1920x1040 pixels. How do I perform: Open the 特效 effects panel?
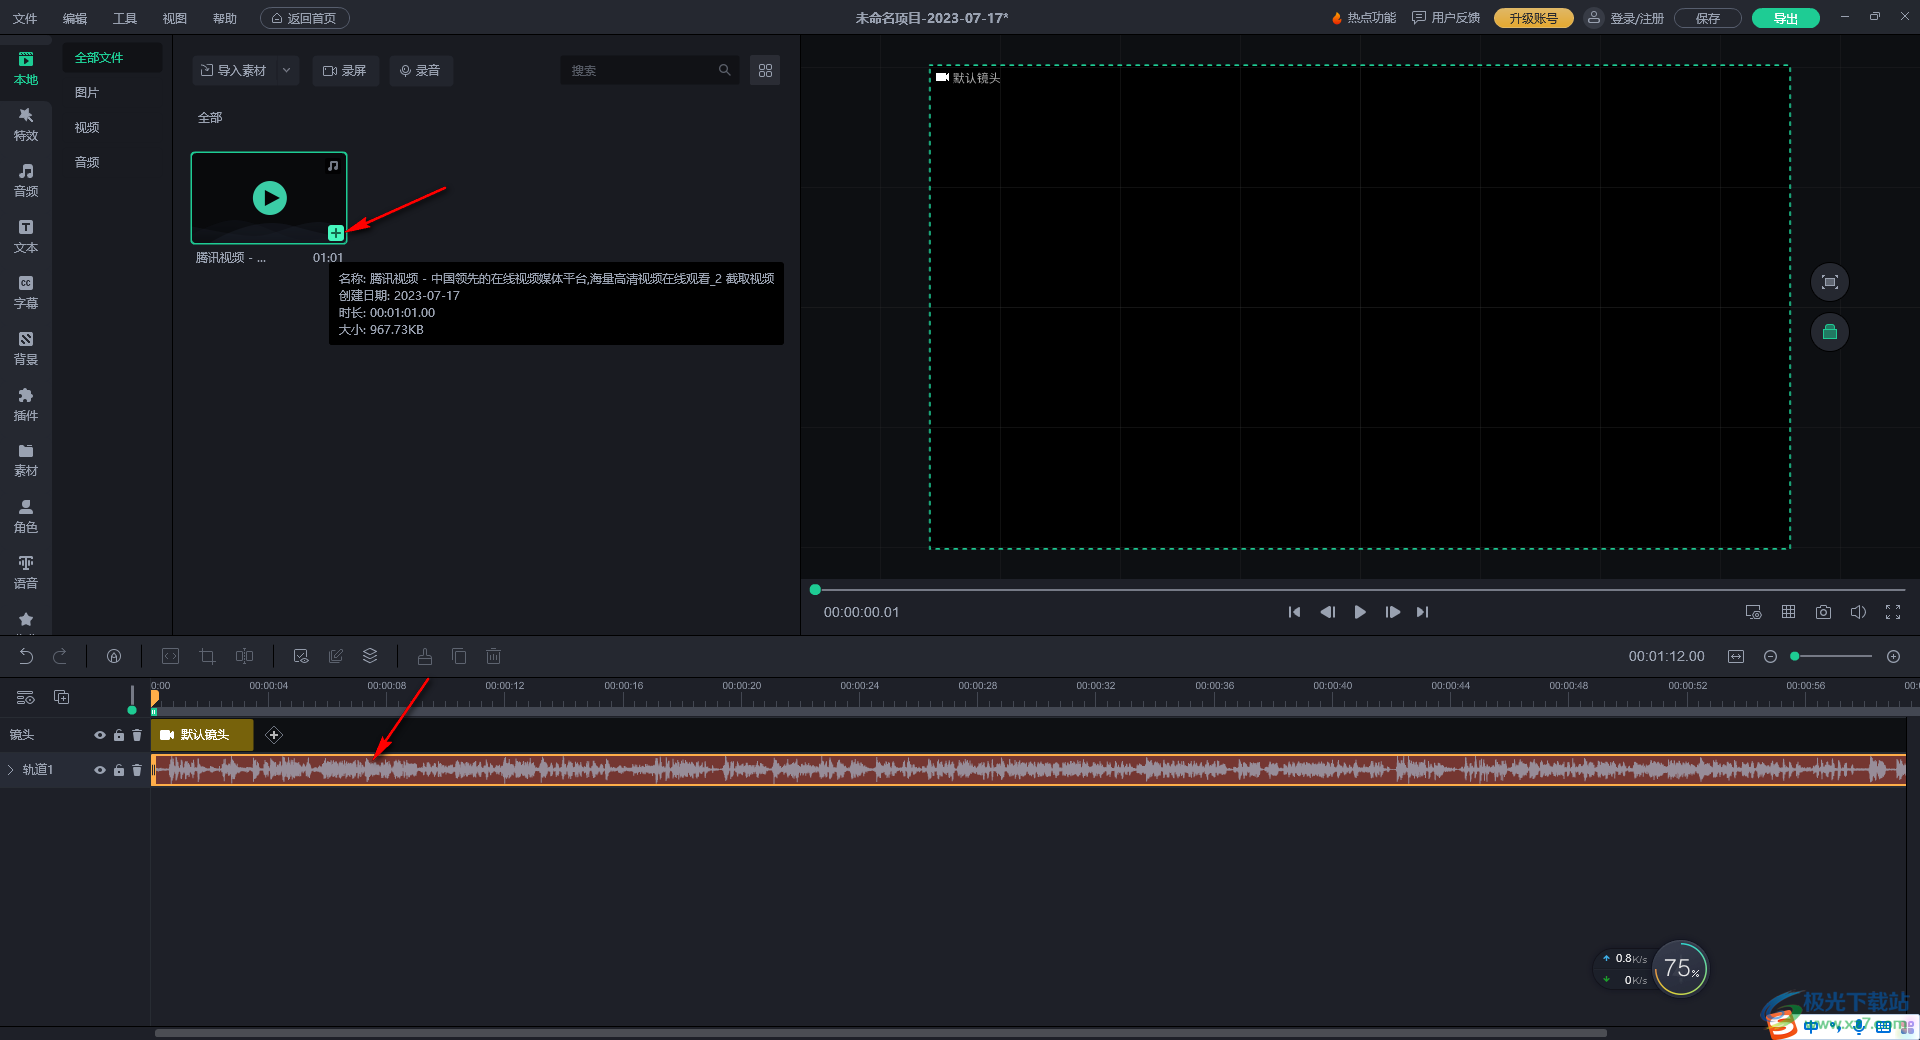click(x=26, y=125)
